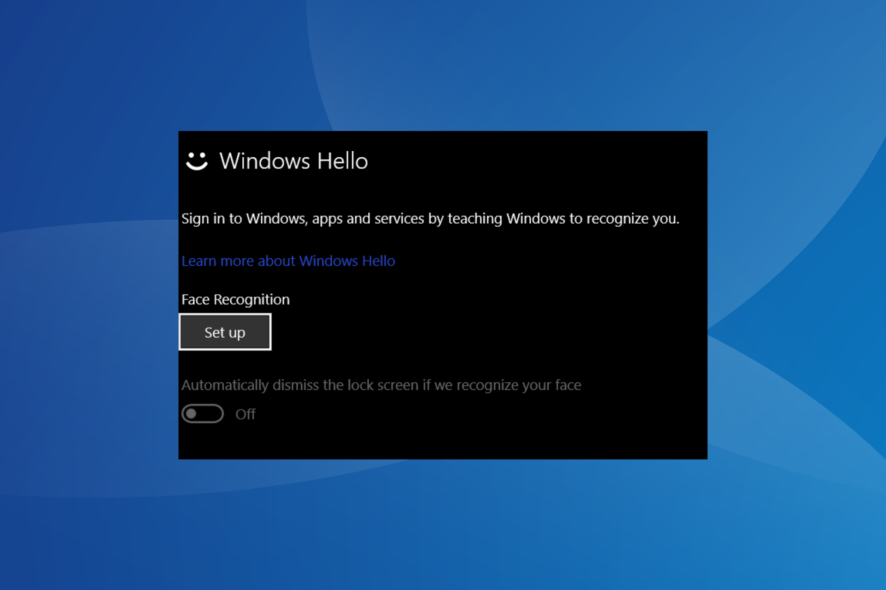Click the Set up button for Face Recognition
Screen dimensions: 886x590
(225, 332)
